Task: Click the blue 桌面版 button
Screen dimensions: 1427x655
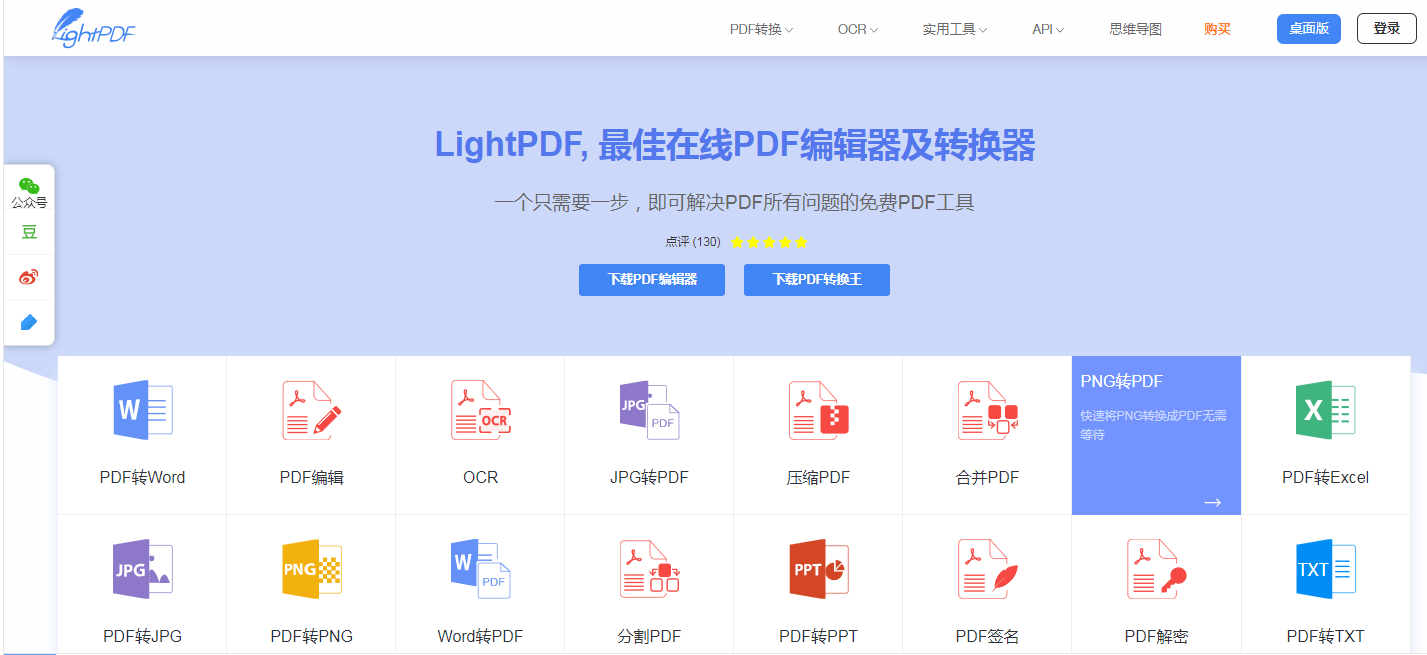Action: coord(1309,29)
